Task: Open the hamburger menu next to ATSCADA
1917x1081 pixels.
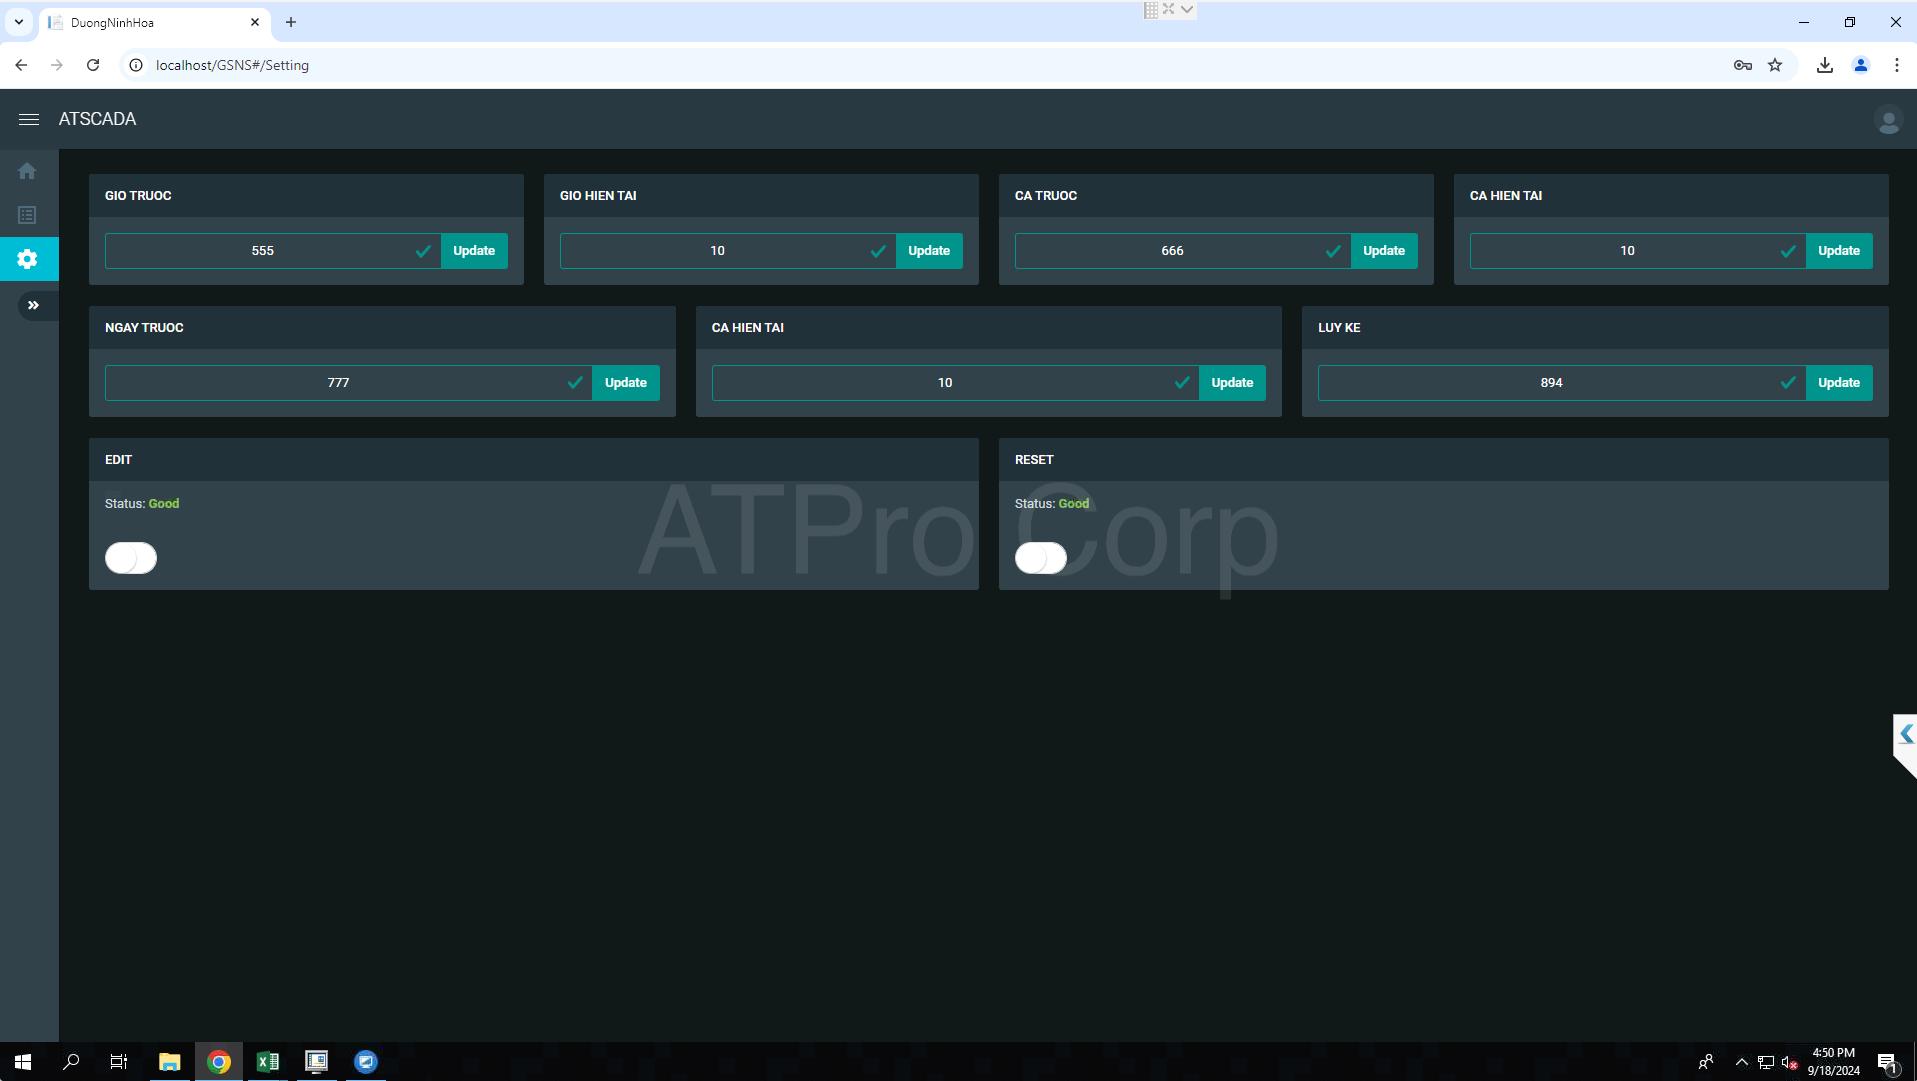Action: click(28, 119)
